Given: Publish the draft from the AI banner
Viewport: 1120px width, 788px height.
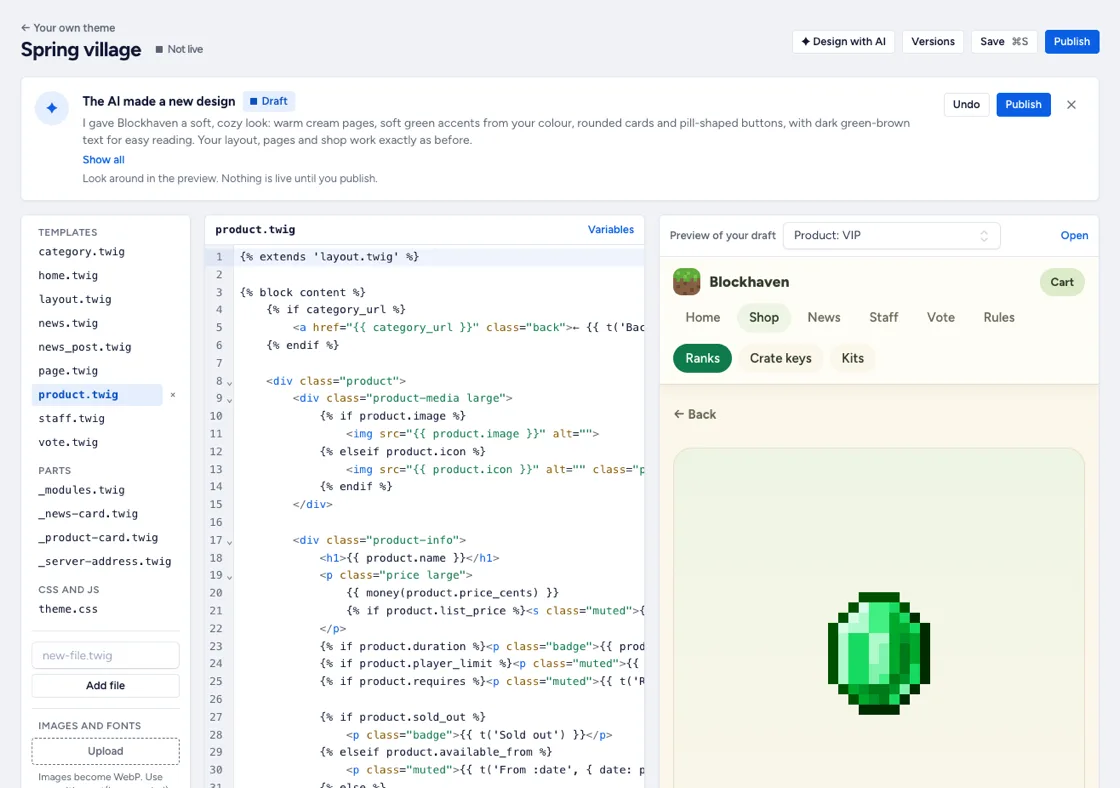Looking at the screenshot, I should (x=1023, y=104).
